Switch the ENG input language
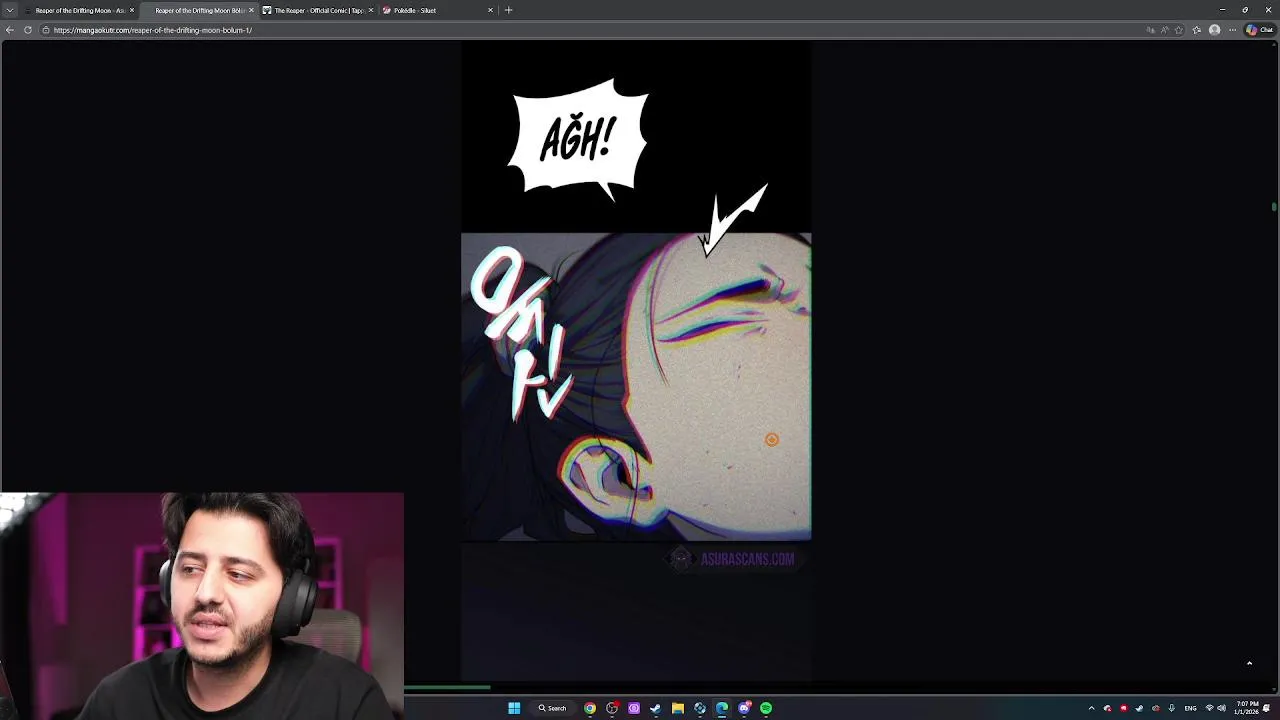 click(1190, 708)
